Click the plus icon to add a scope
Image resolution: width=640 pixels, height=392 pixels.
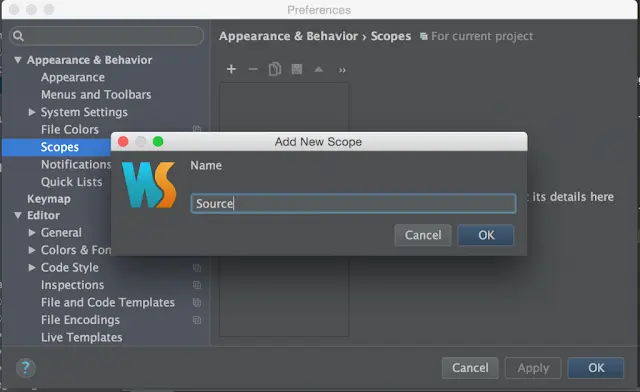click(x=231, y=69)
